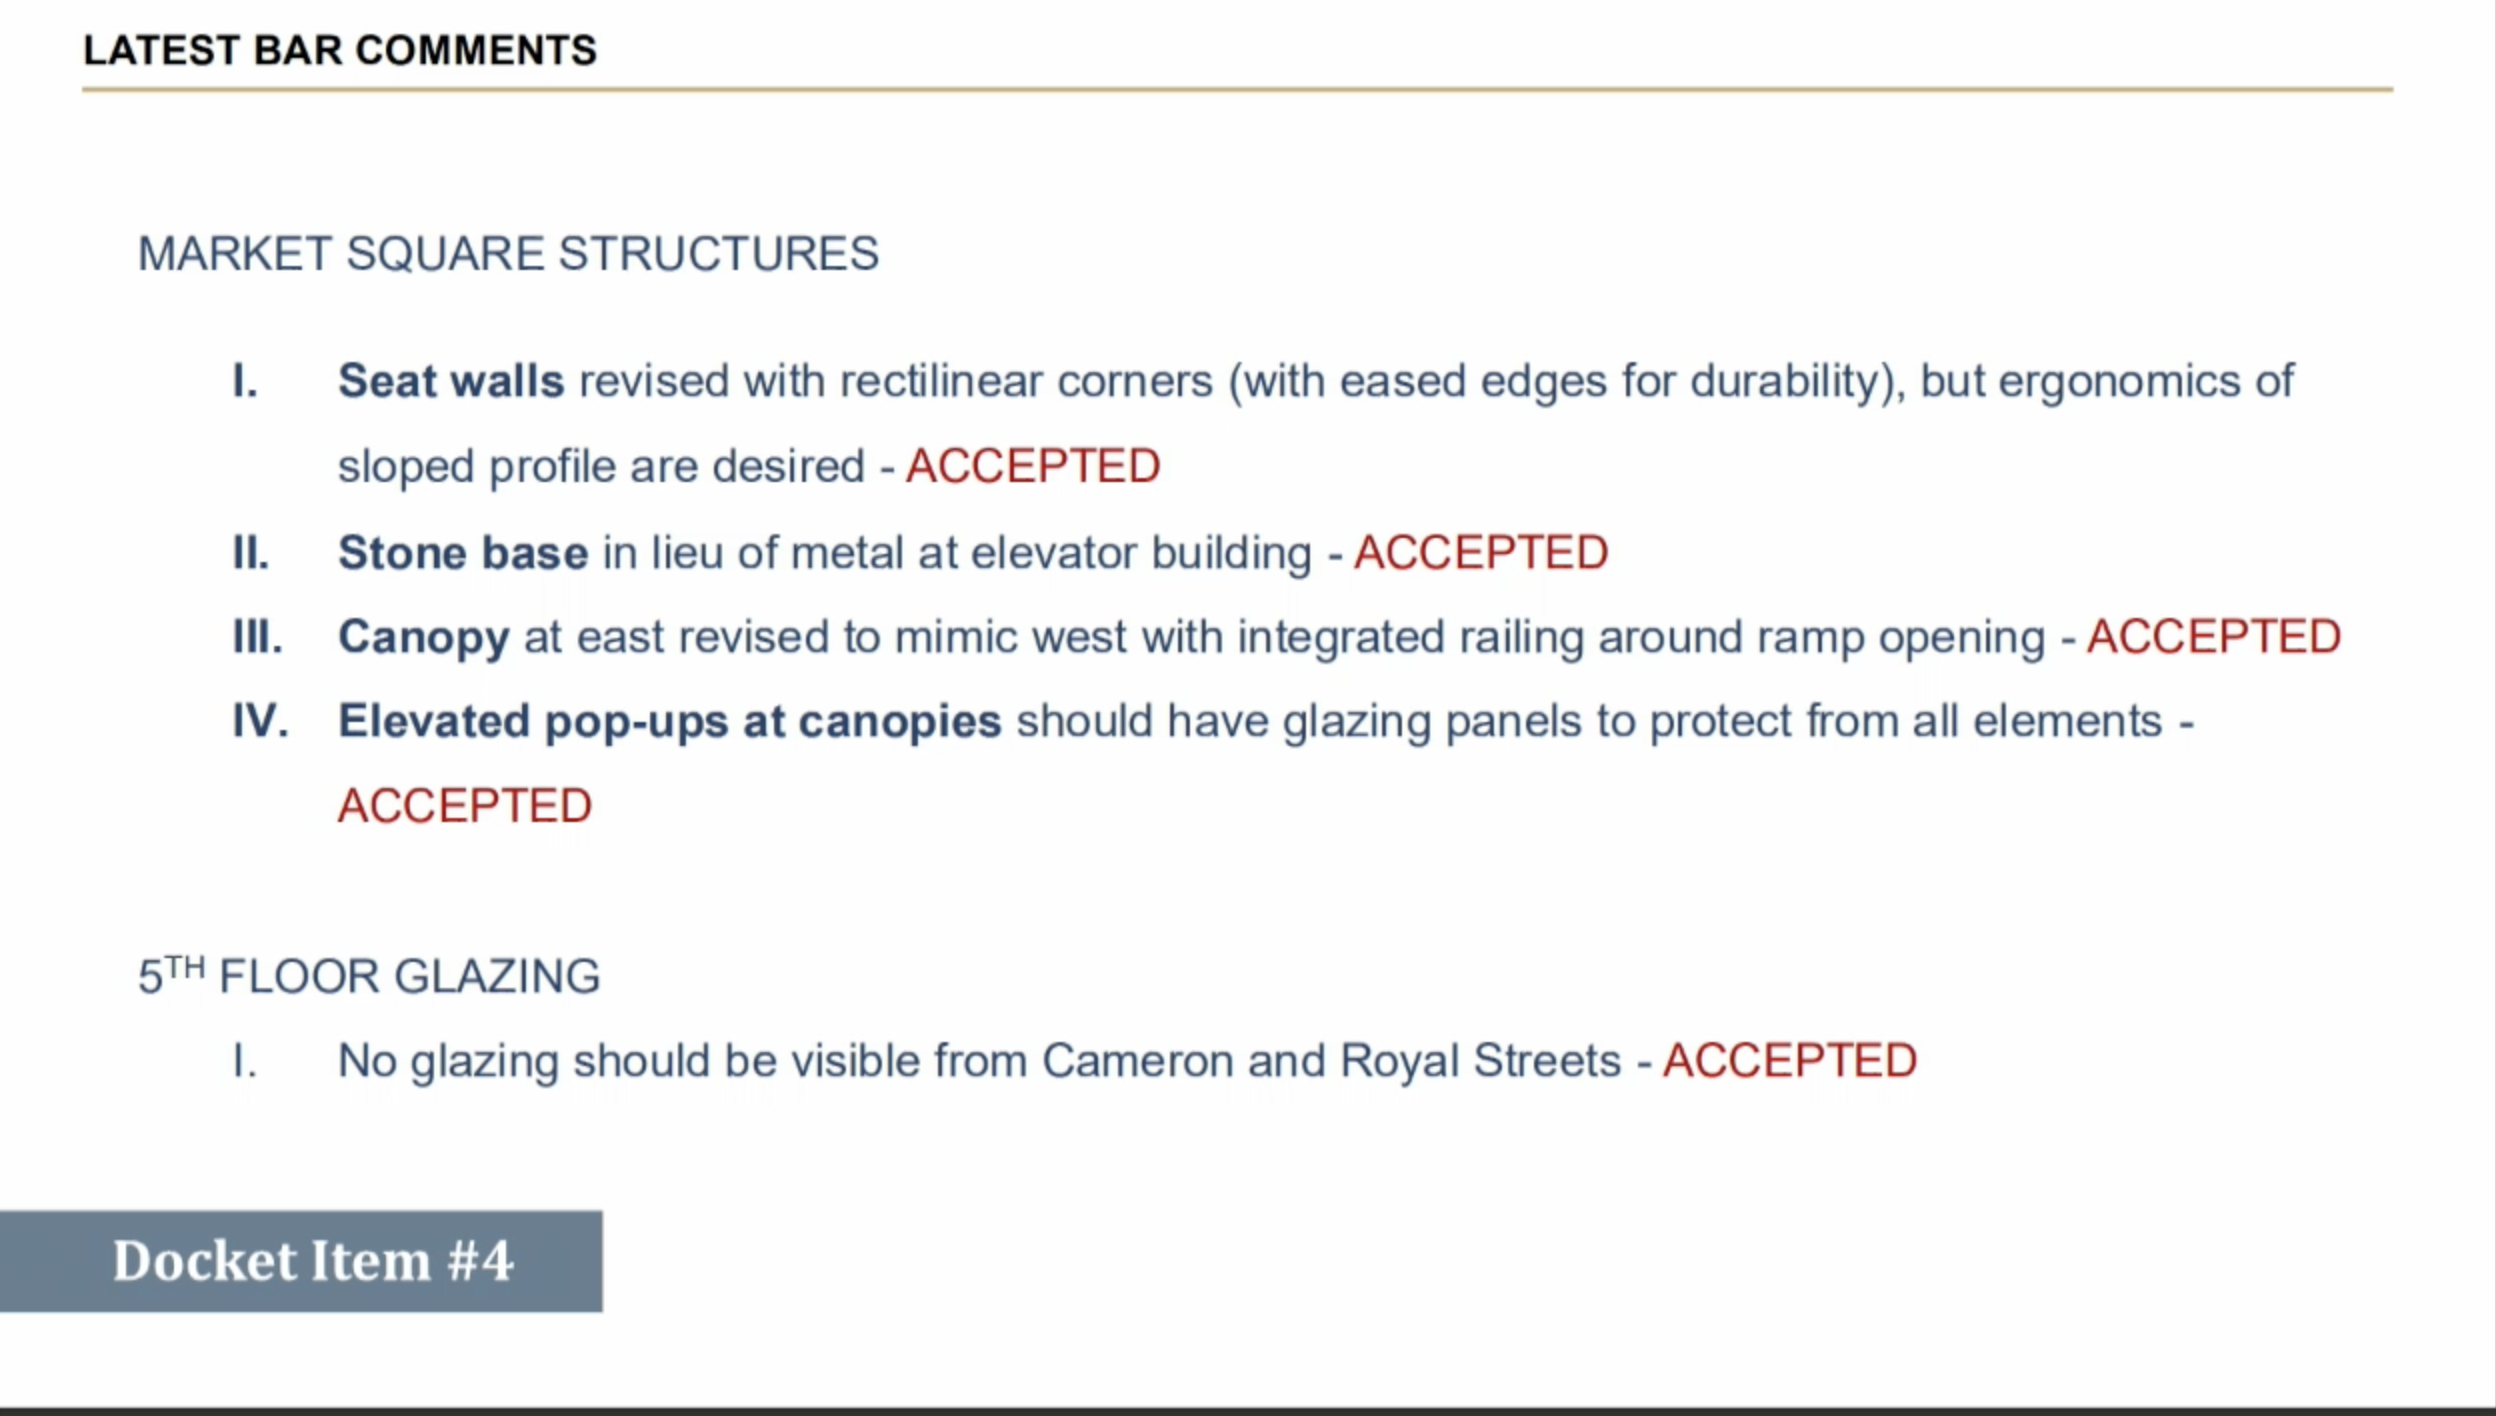Click ACCEPTED after "ramp opening"

point(2213,637)
